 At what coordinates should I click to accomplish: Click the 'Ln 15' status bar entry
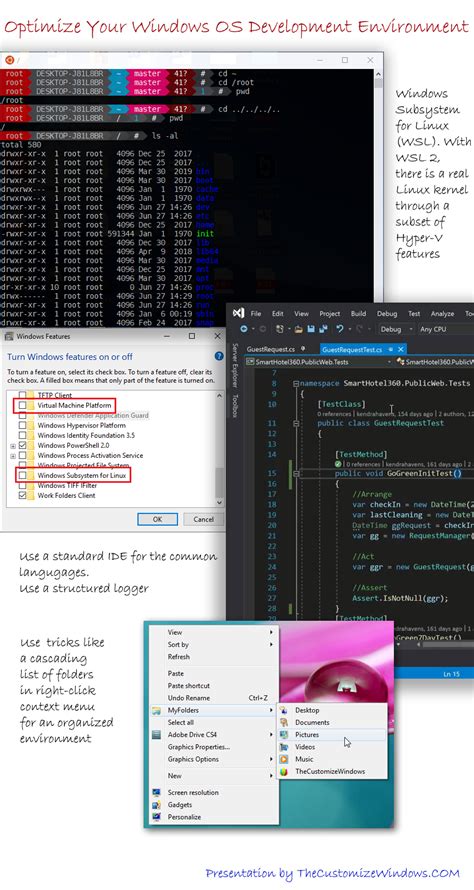(451, 674)
